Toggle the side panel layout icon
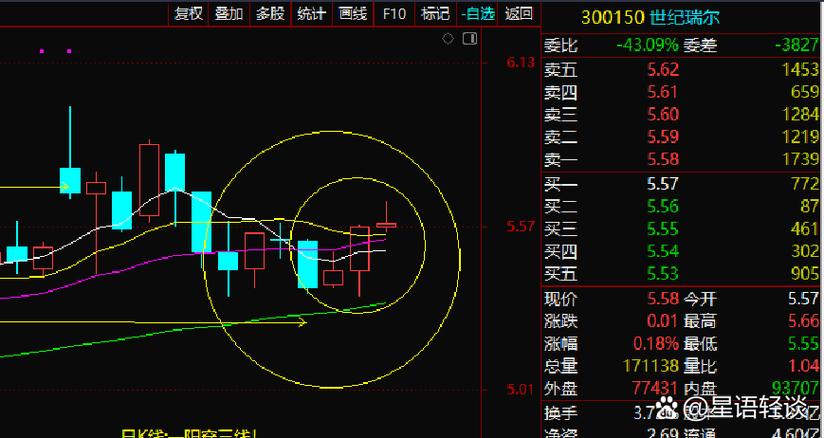824x438 pixels. (468, 39)
